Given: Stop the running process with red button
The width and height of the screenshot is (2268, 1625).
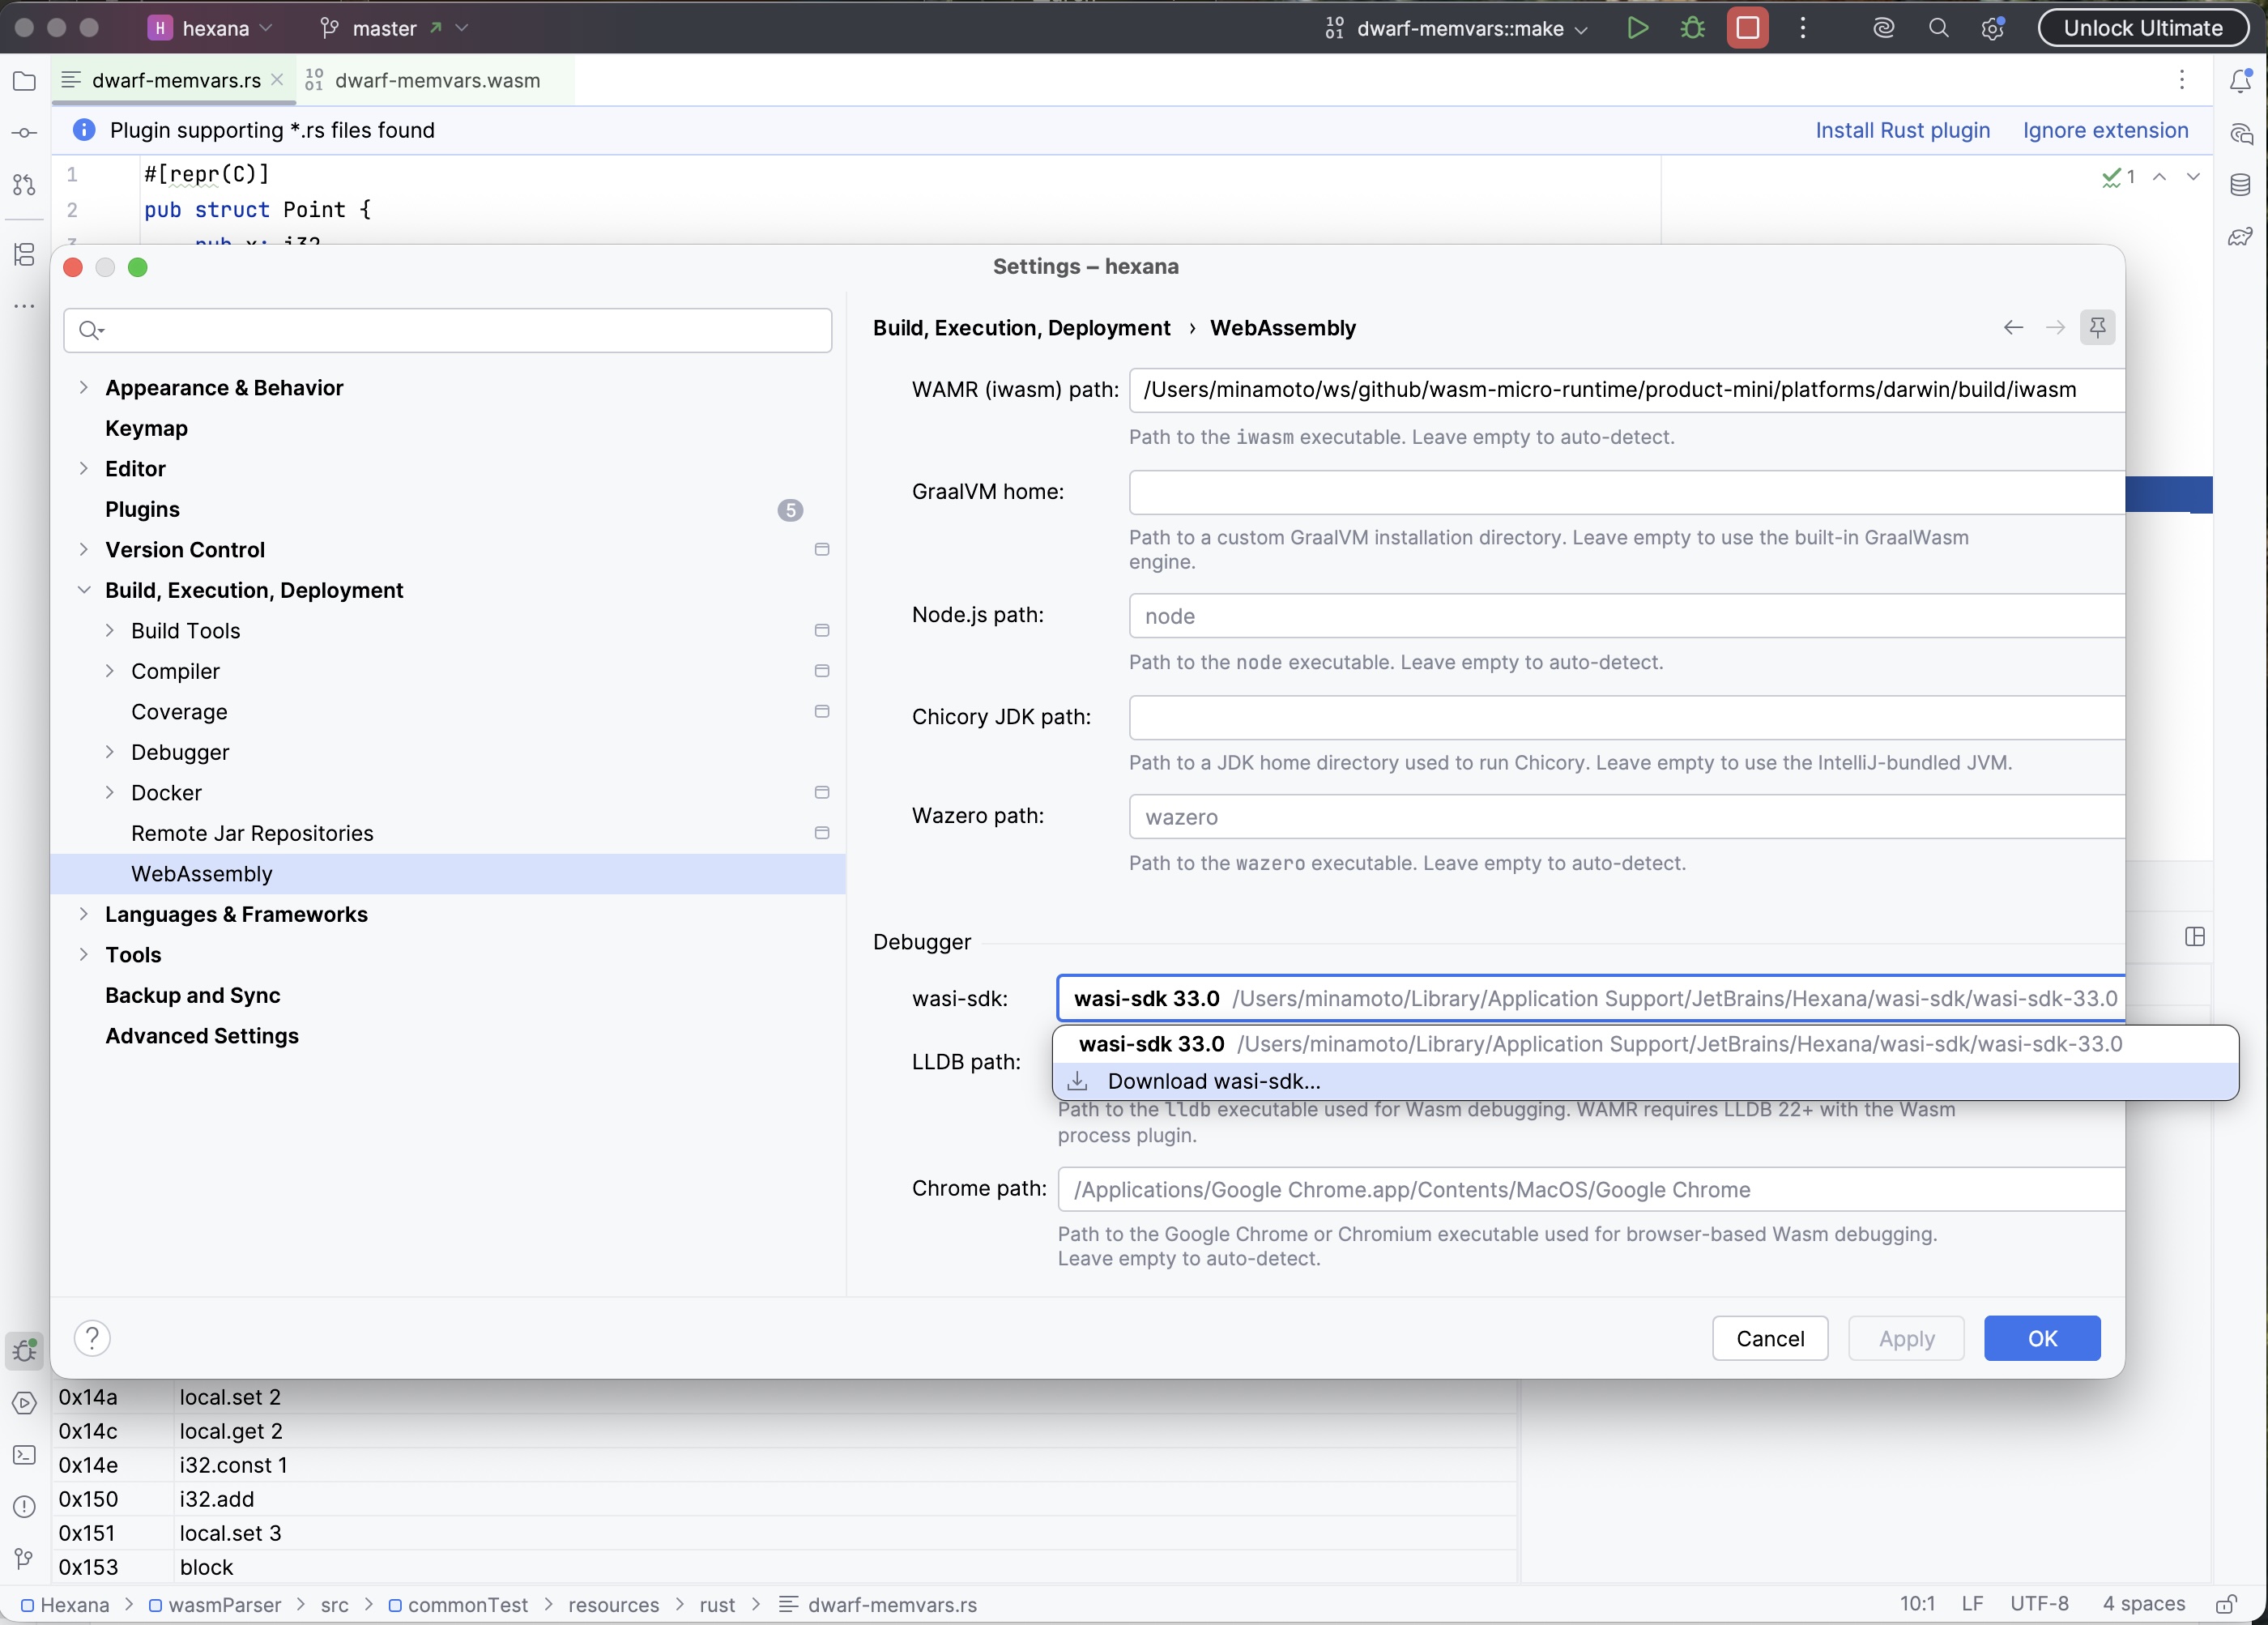Looking at the screenshot, I should point(1747,28).
